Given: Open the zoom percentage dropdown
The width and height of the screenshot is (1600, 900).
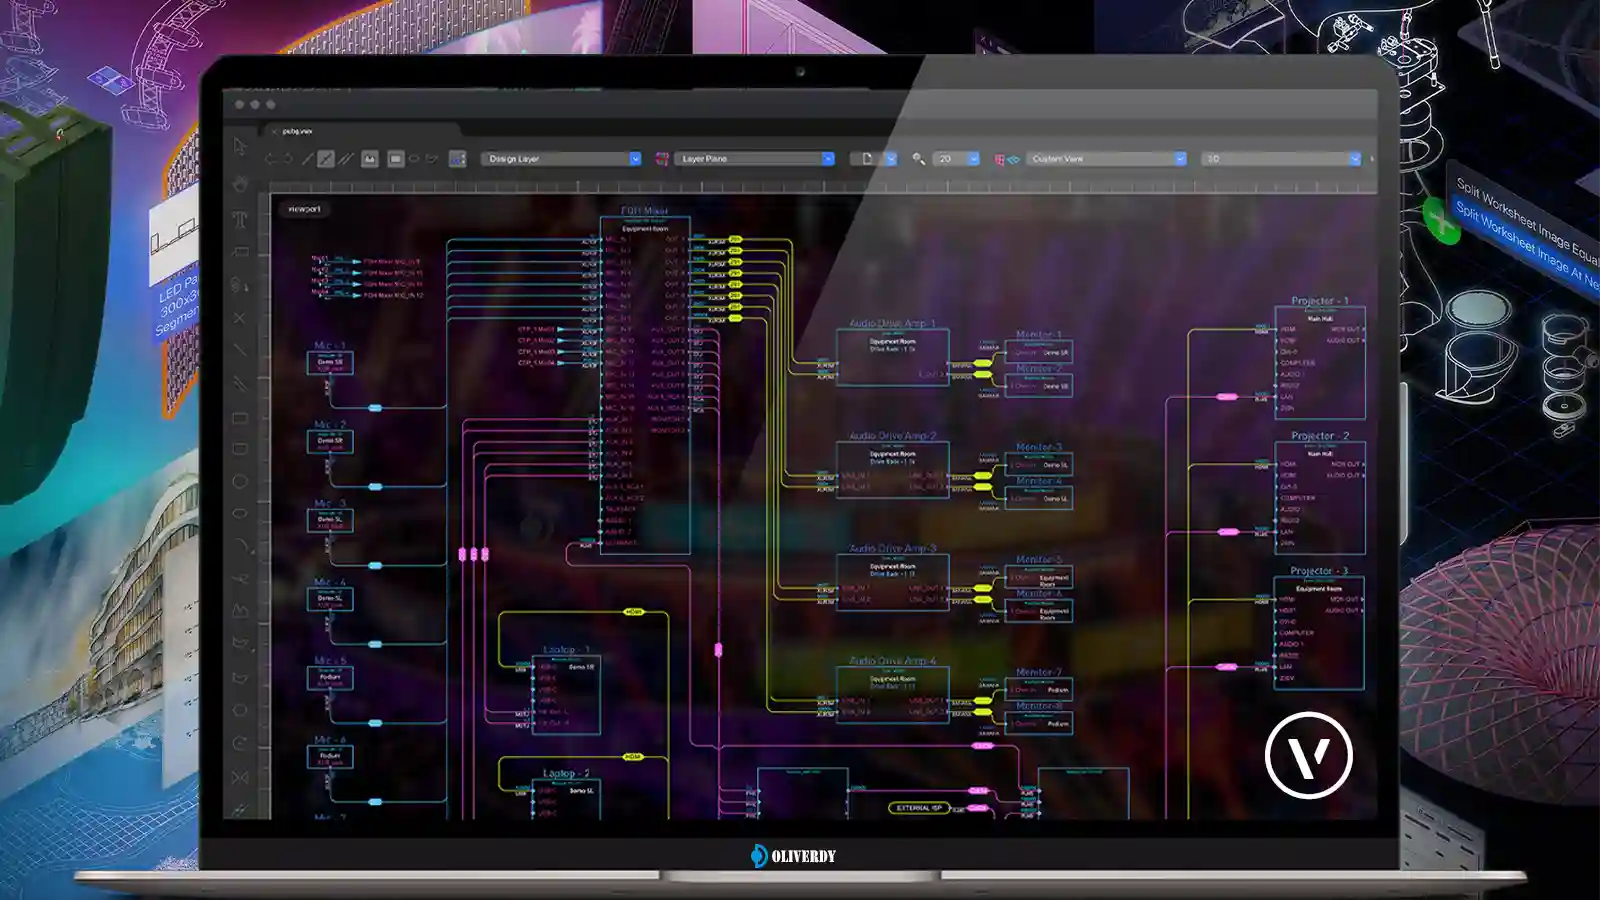Looking at the screenshot, I should [x=957, y=159].
